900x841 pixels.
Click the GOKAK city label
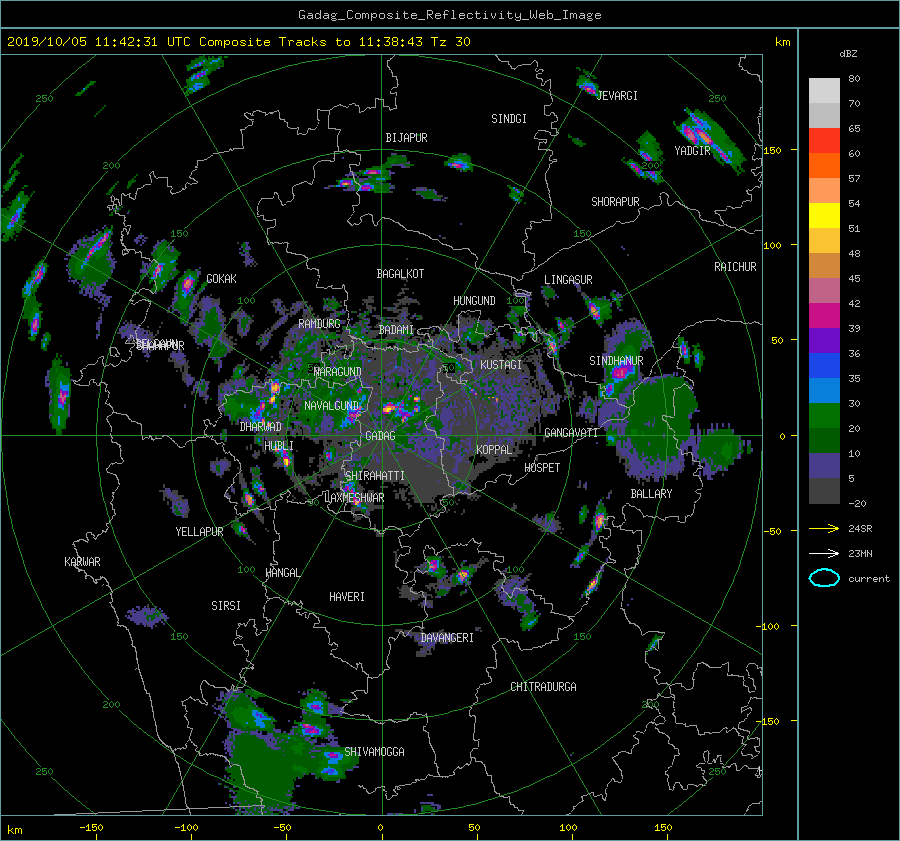point(221,279)
